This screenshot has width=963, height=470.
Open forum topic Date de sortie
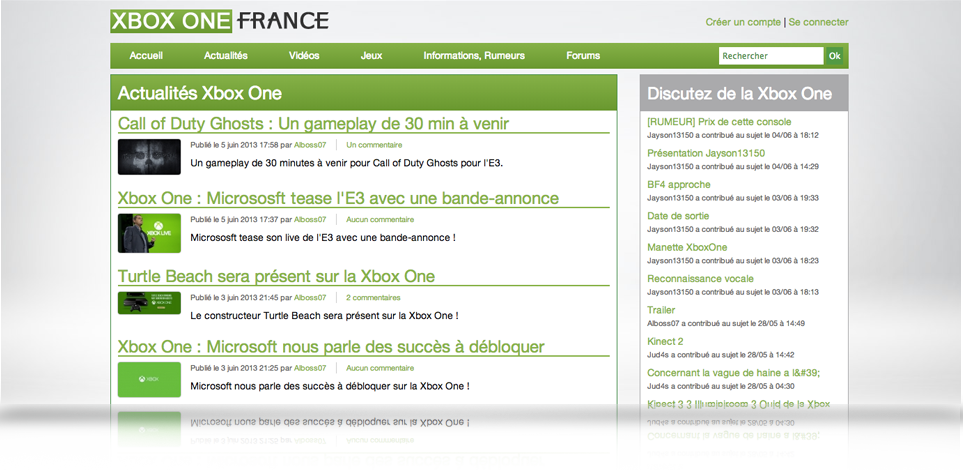(678, 216)
